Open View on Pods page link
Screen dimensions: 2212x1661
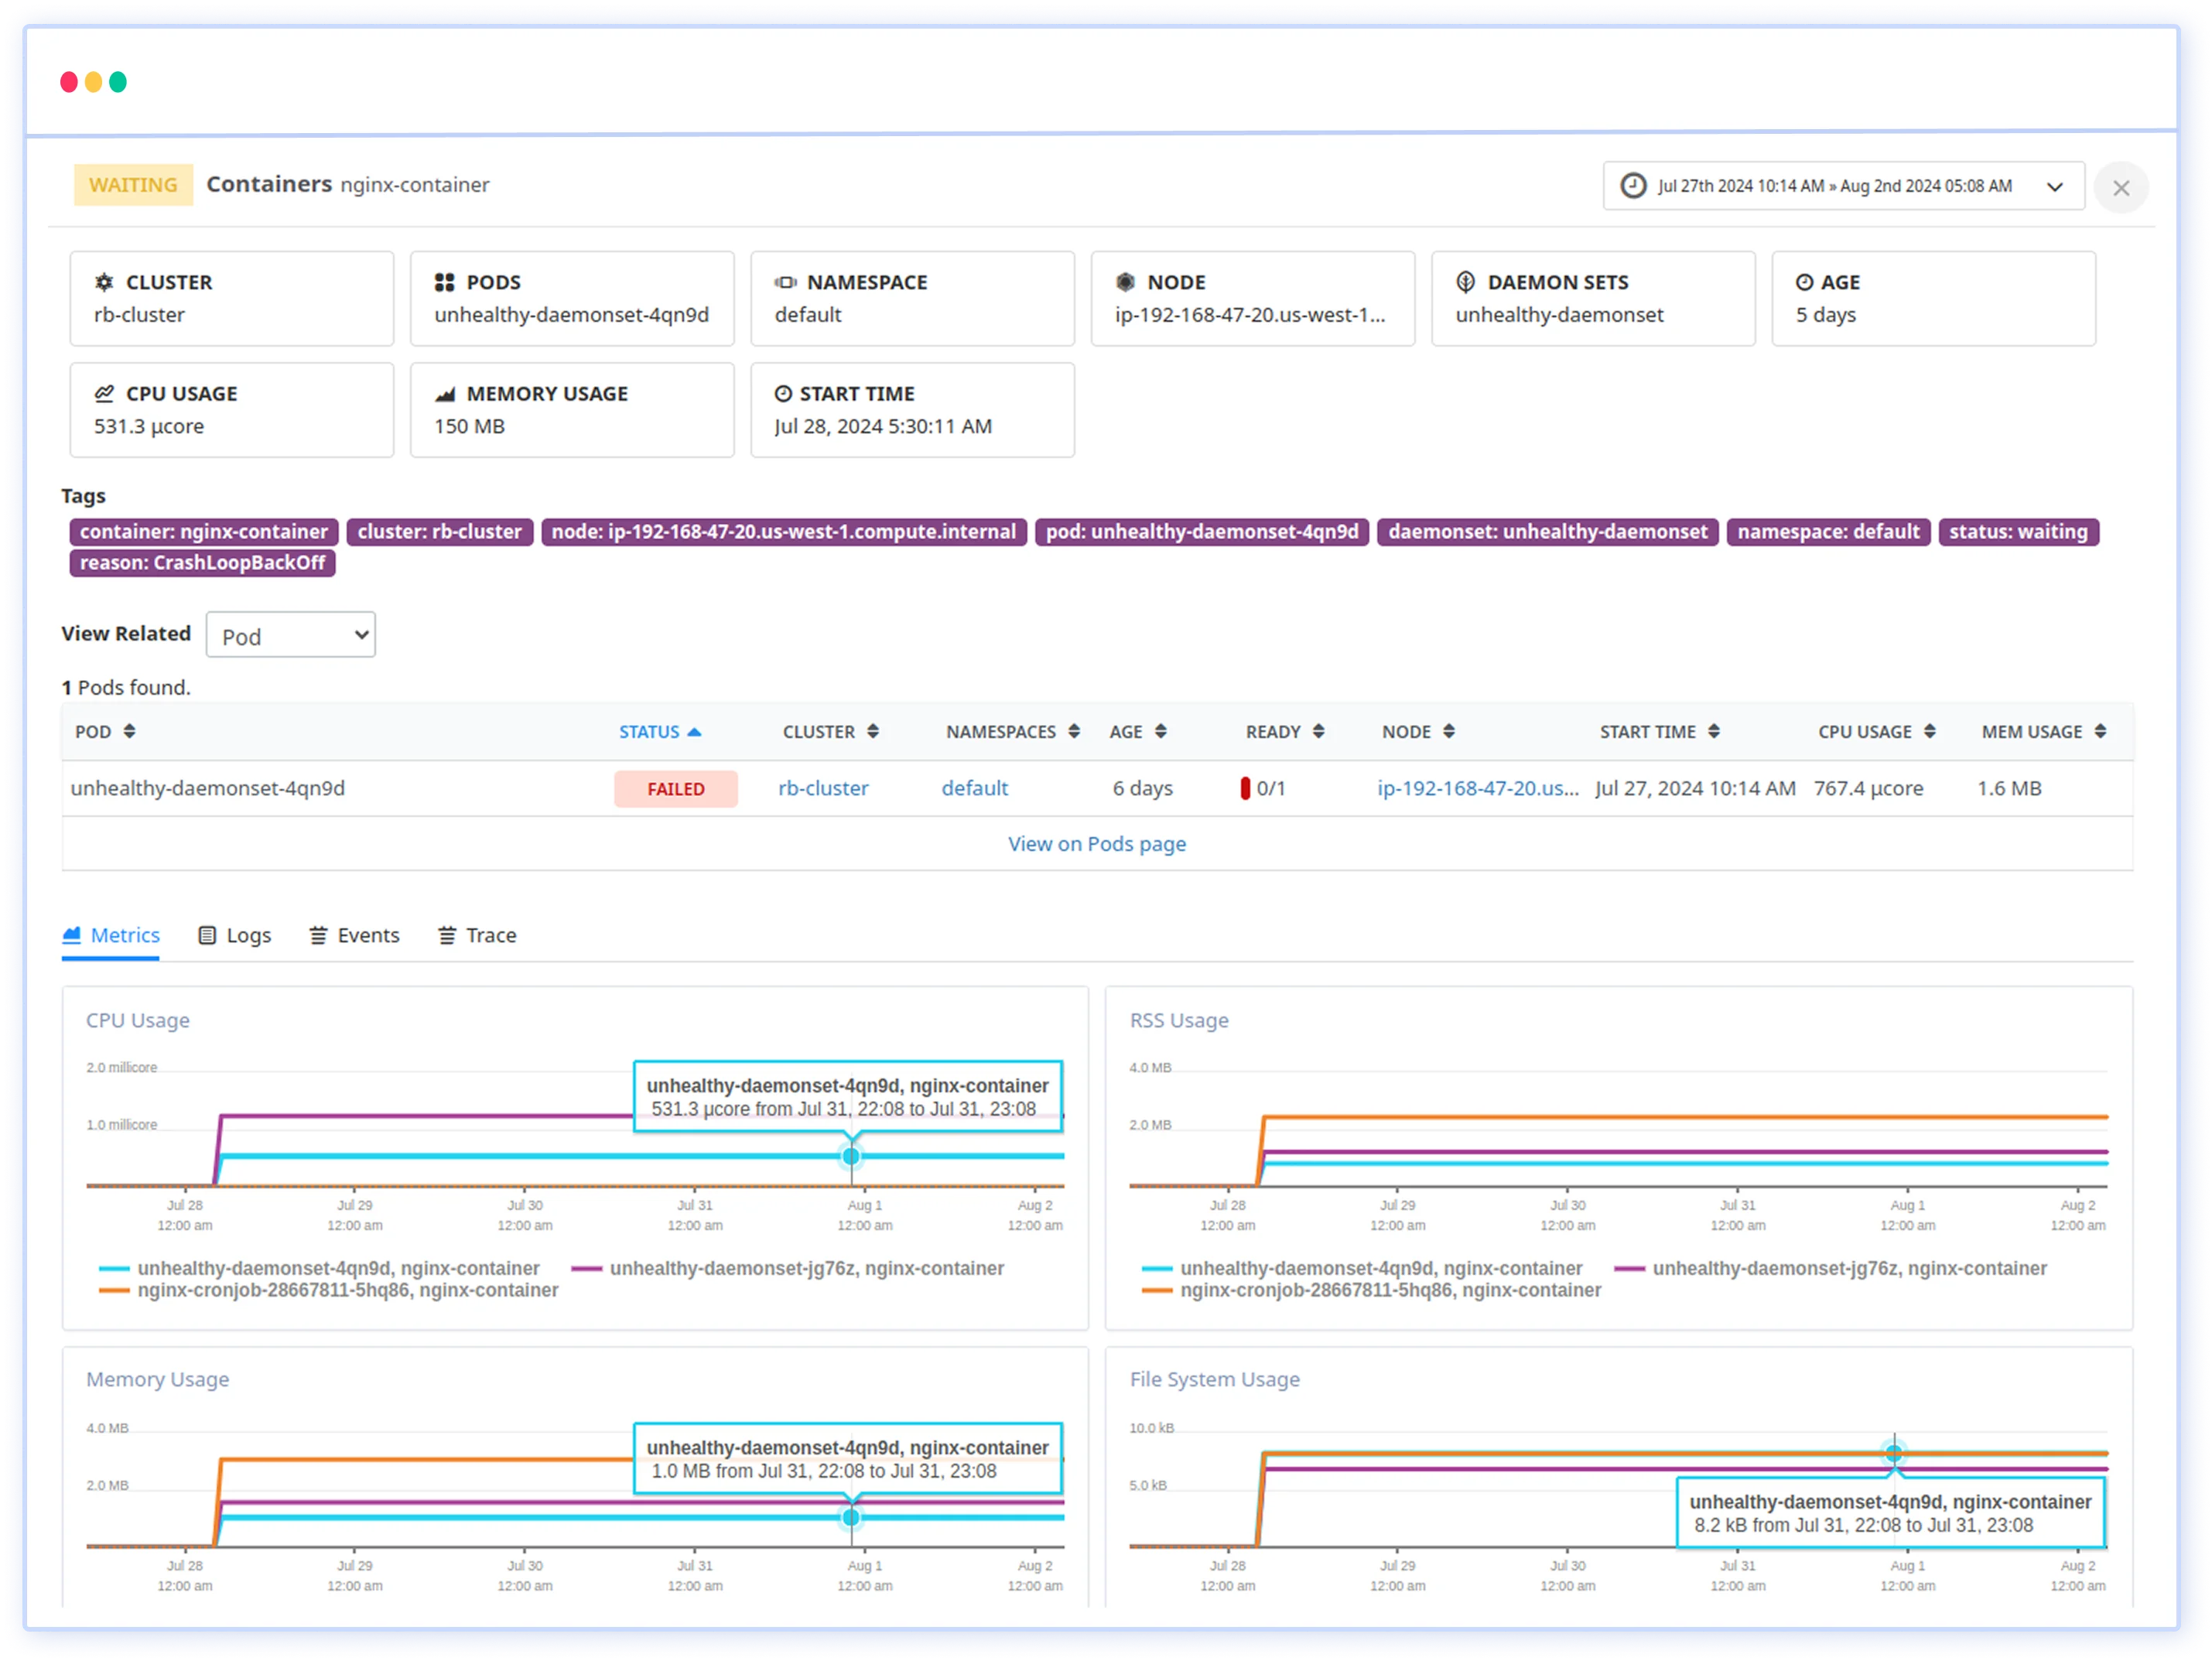[1097, 843]
